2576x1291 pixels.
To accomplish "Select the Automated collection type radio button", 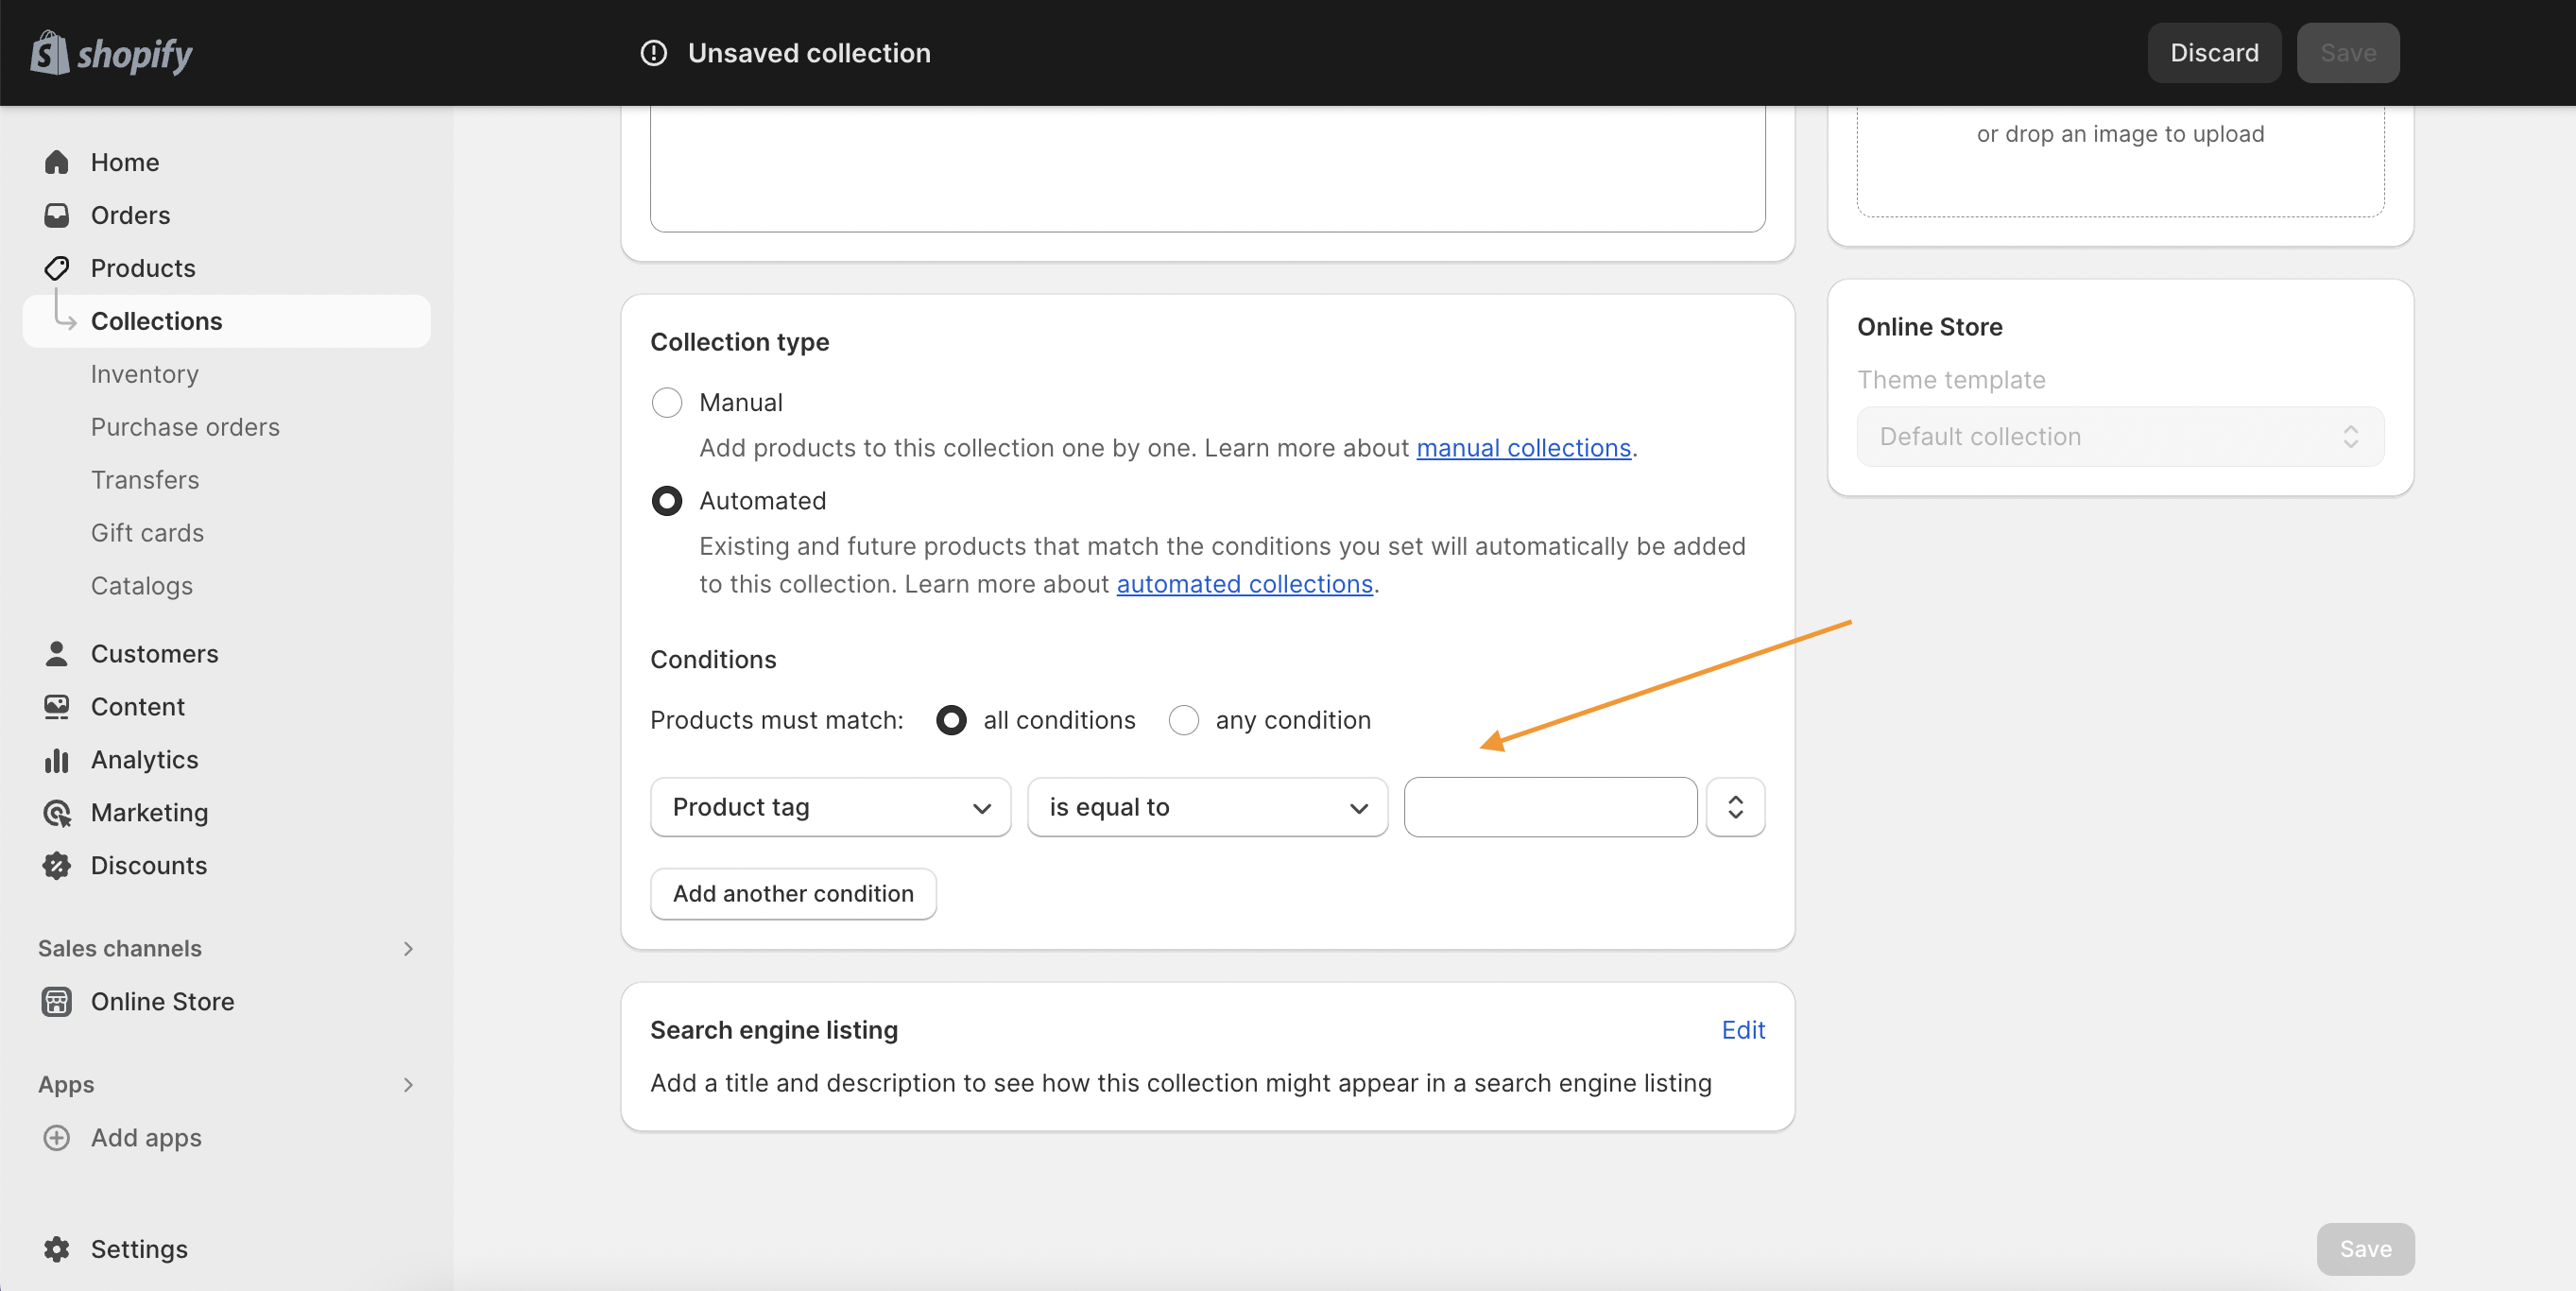I will pos(666,499).
